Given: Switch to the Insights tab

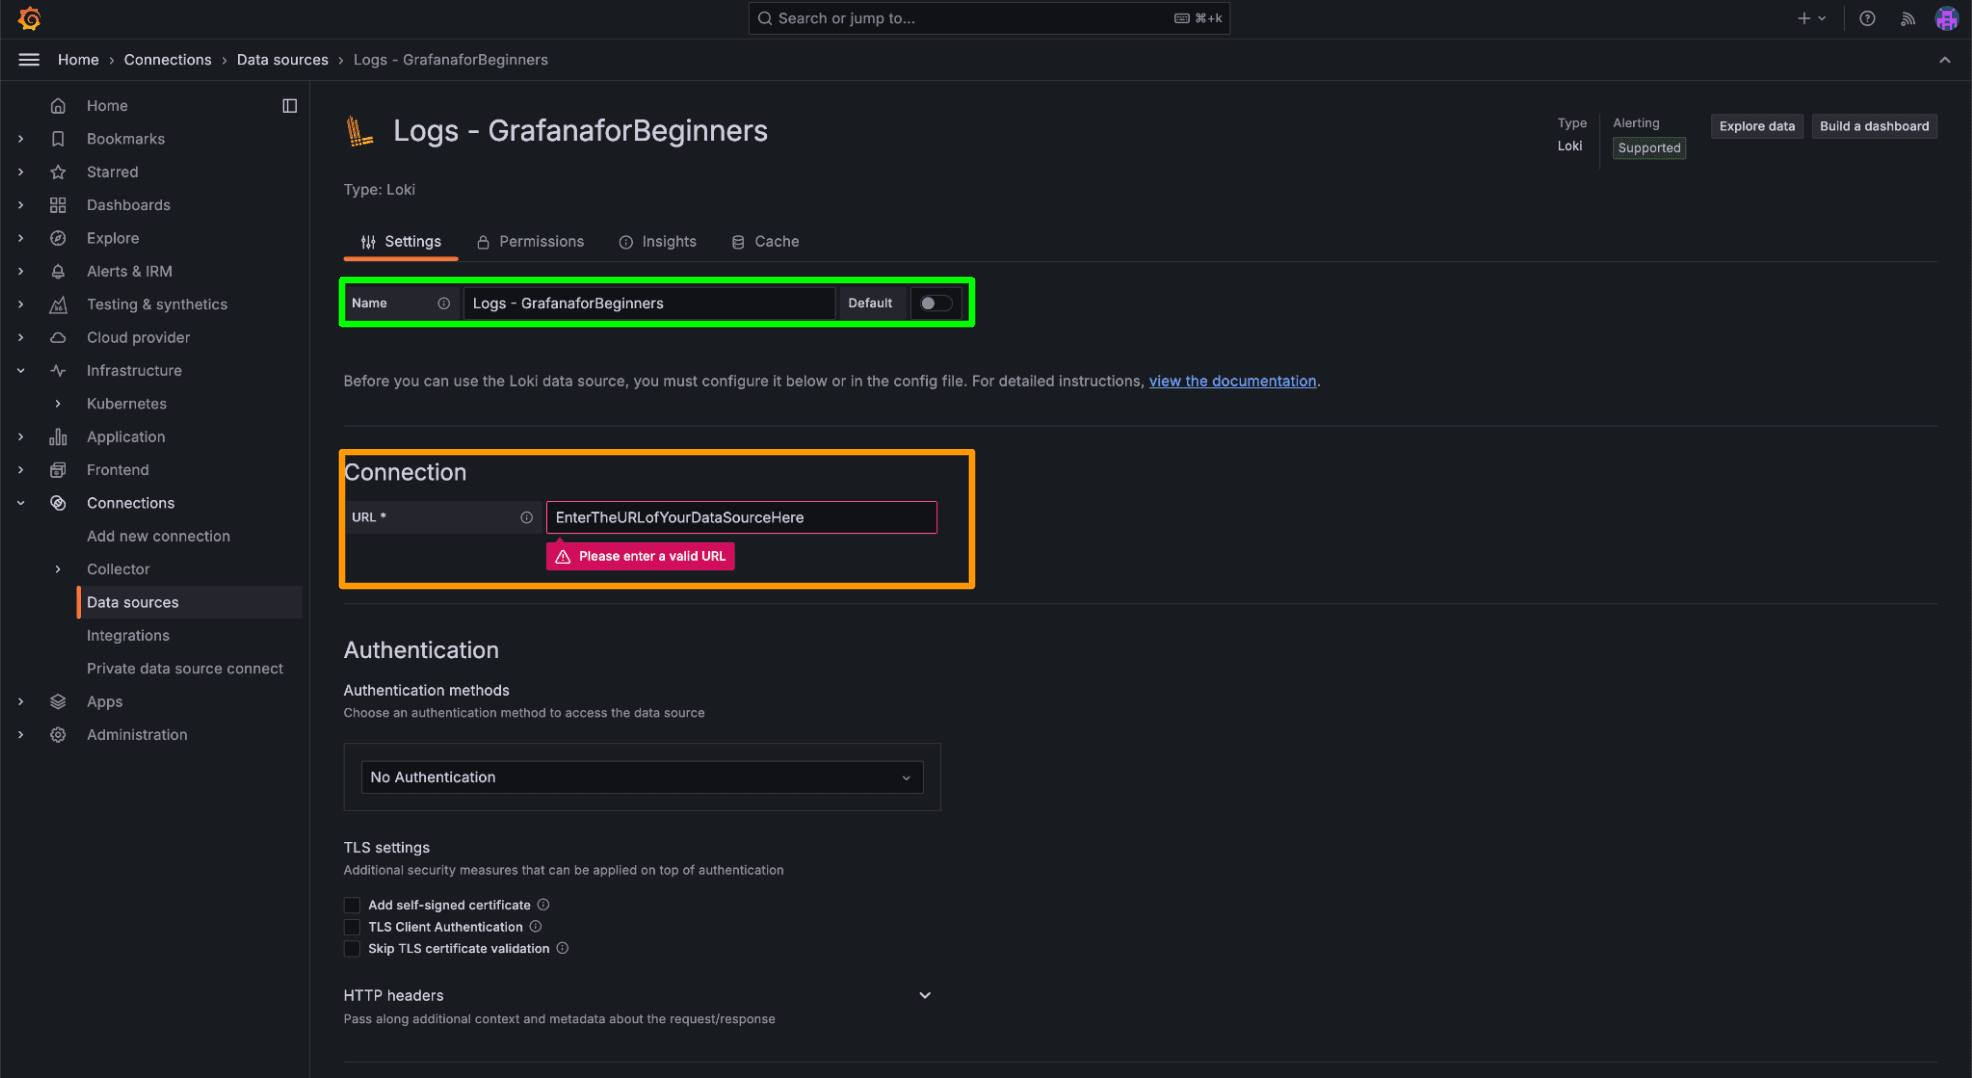Looking at the screenshot, I should [657, 241].
